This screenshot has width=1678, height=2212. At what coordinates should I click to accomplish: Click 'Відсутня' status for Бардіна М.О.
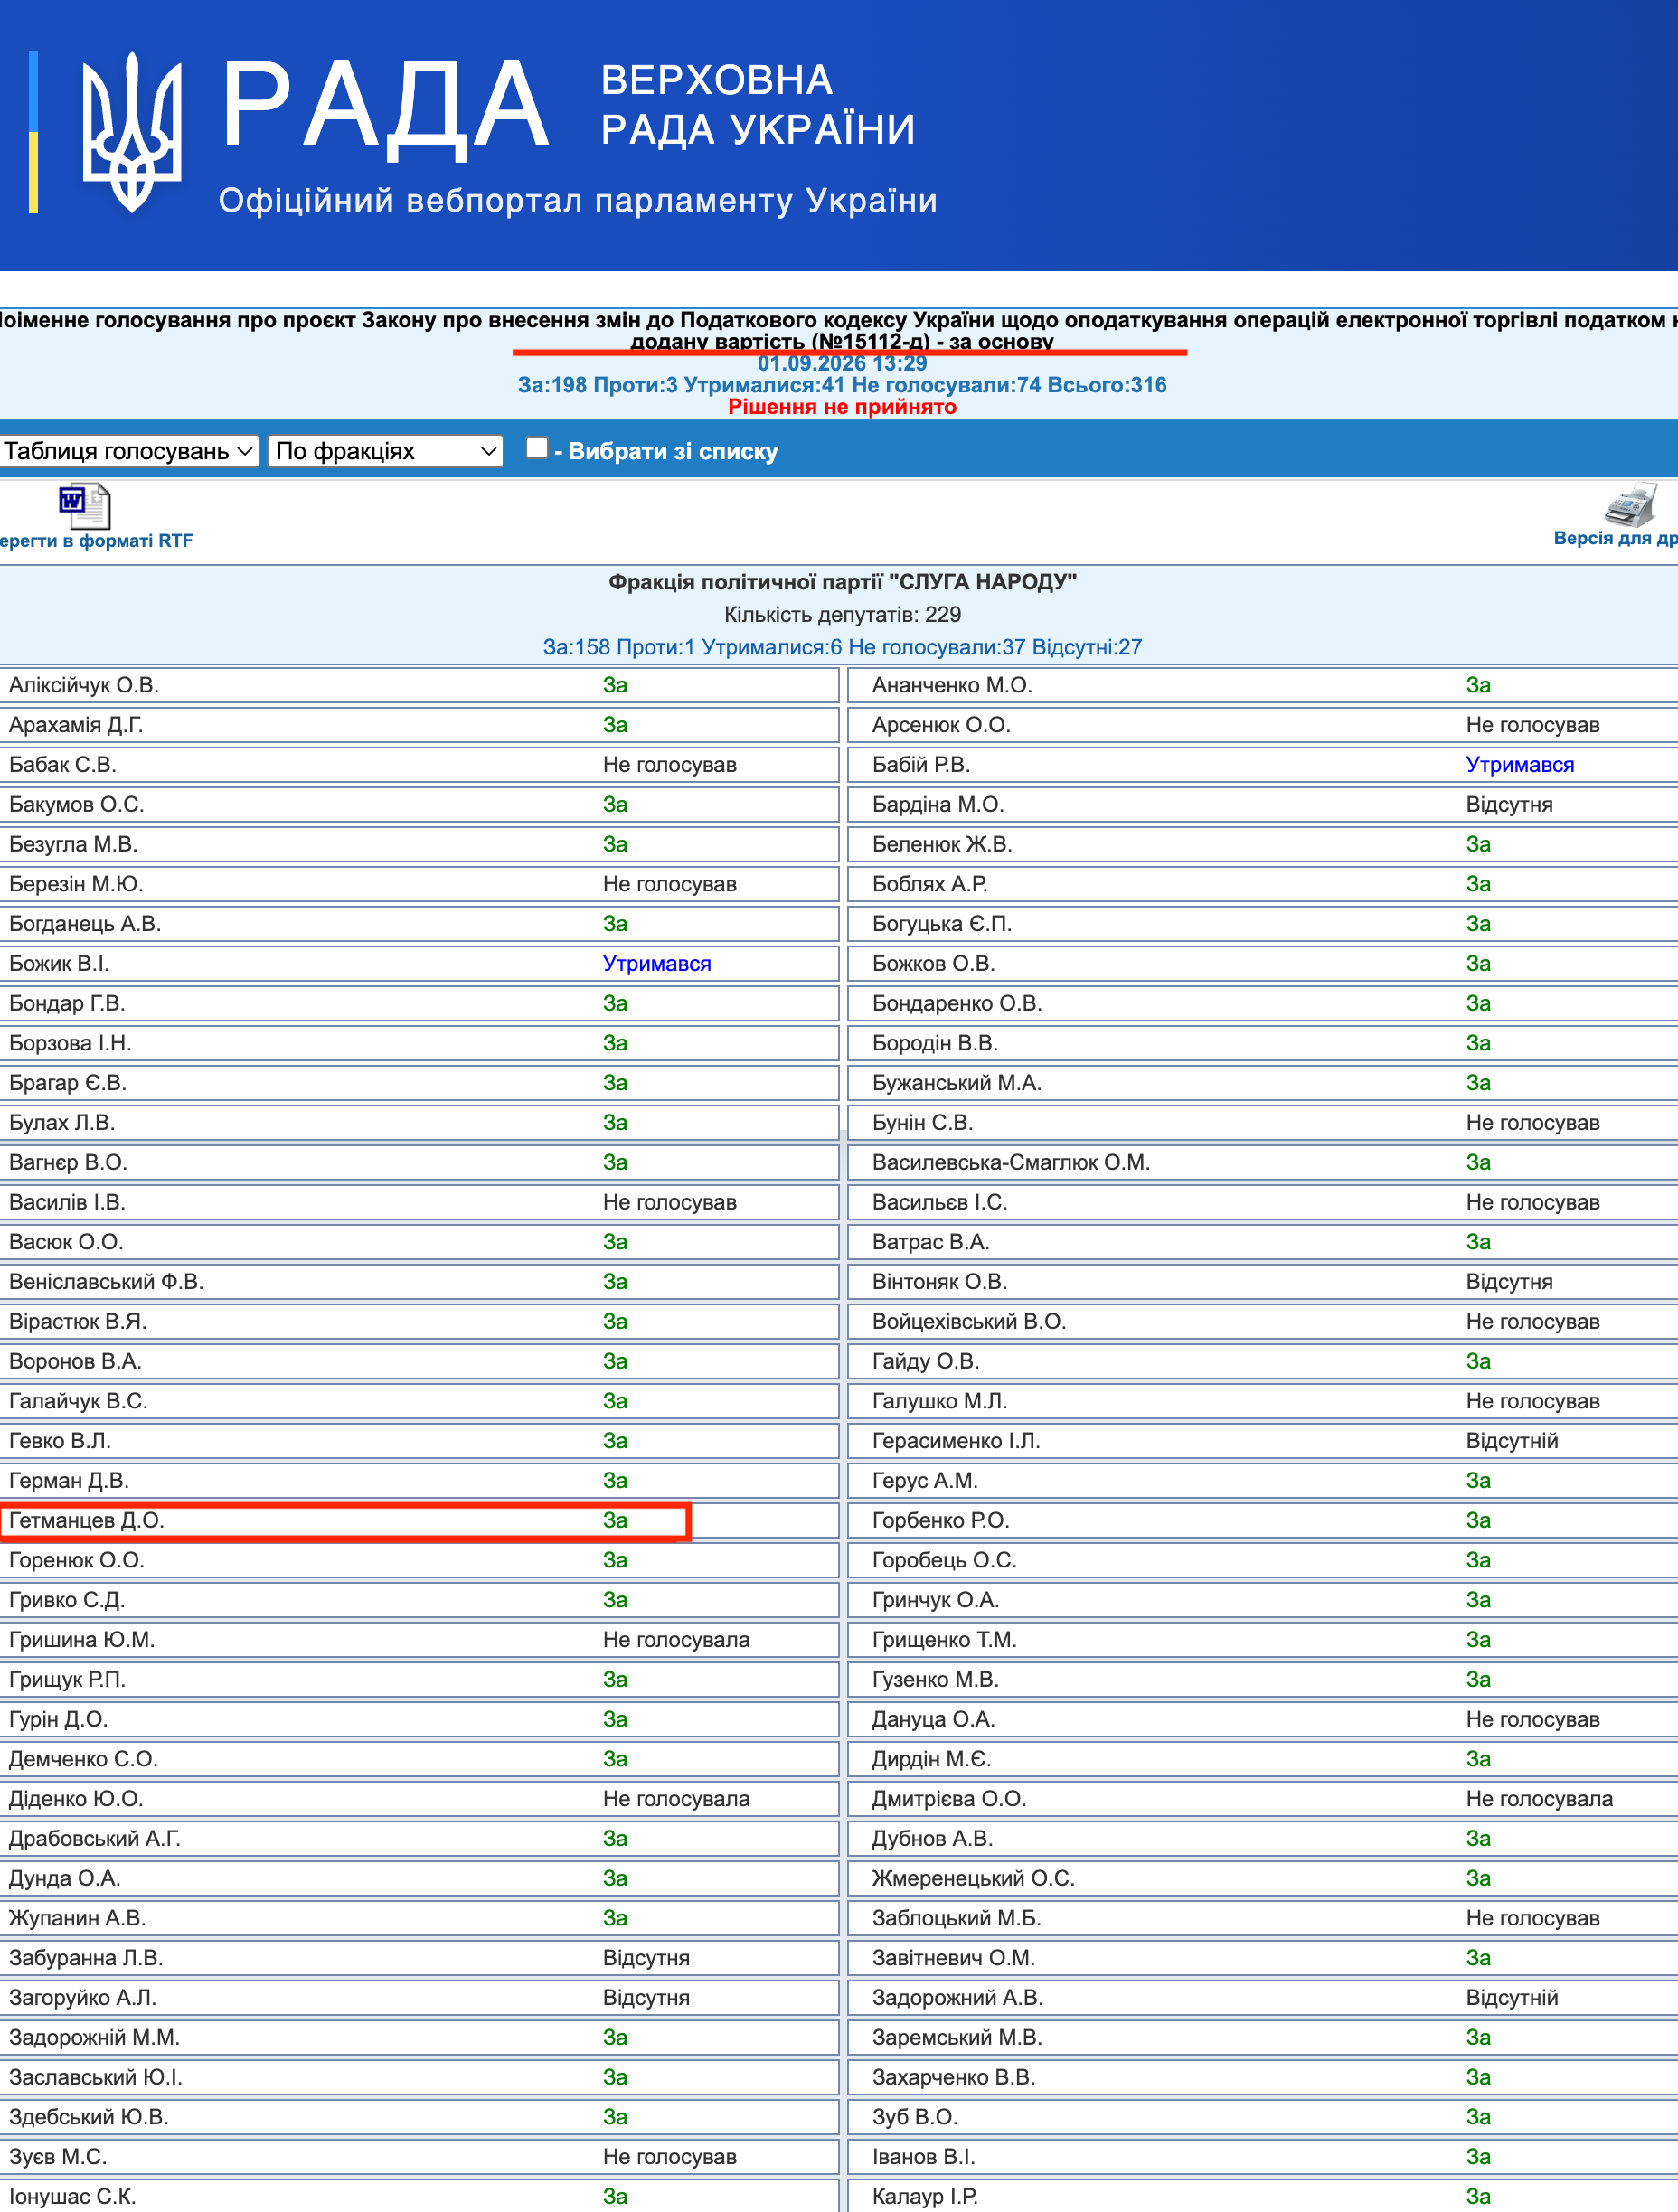[1509, 805]
